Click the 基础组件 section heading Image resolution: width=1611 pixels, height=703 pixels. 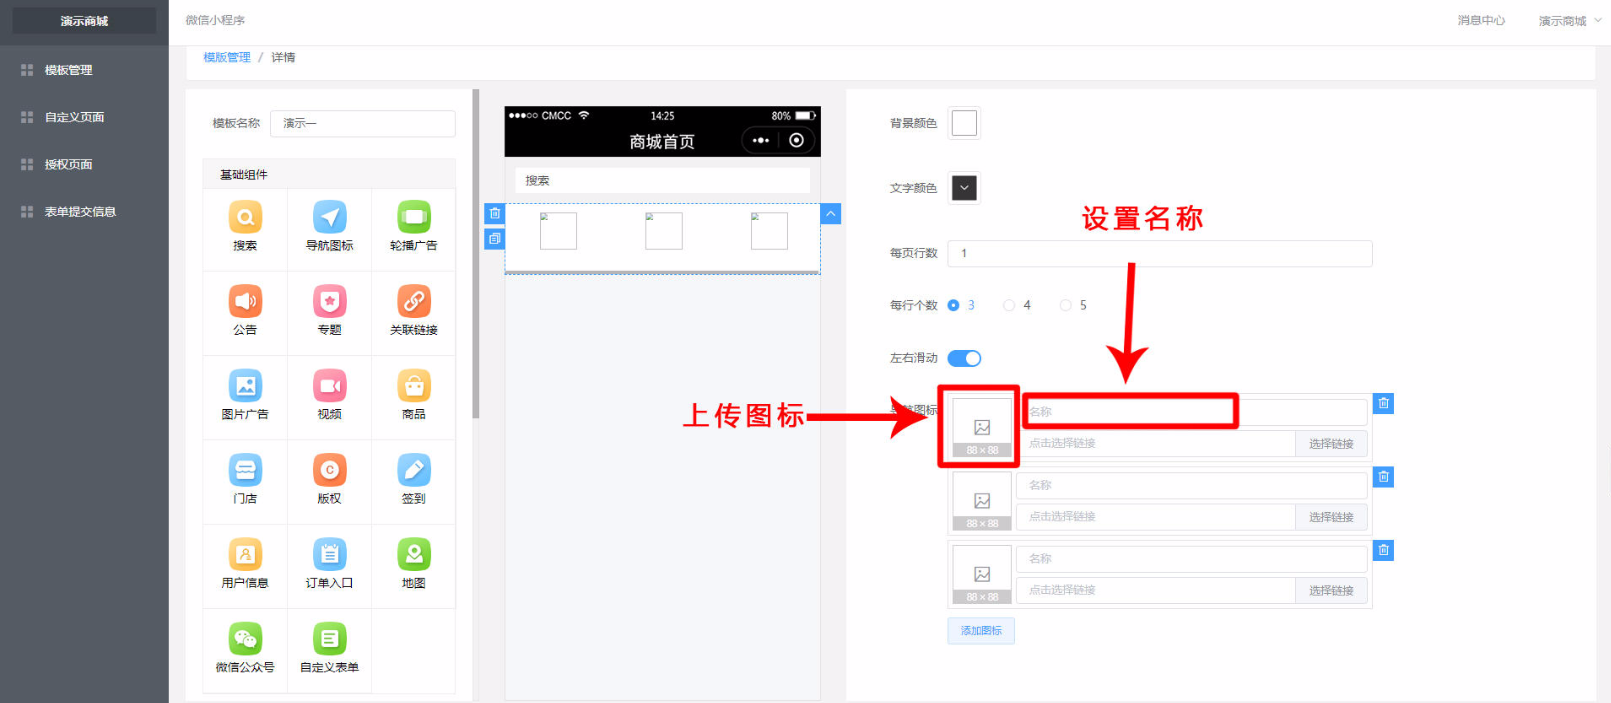(x=244, y=174)
